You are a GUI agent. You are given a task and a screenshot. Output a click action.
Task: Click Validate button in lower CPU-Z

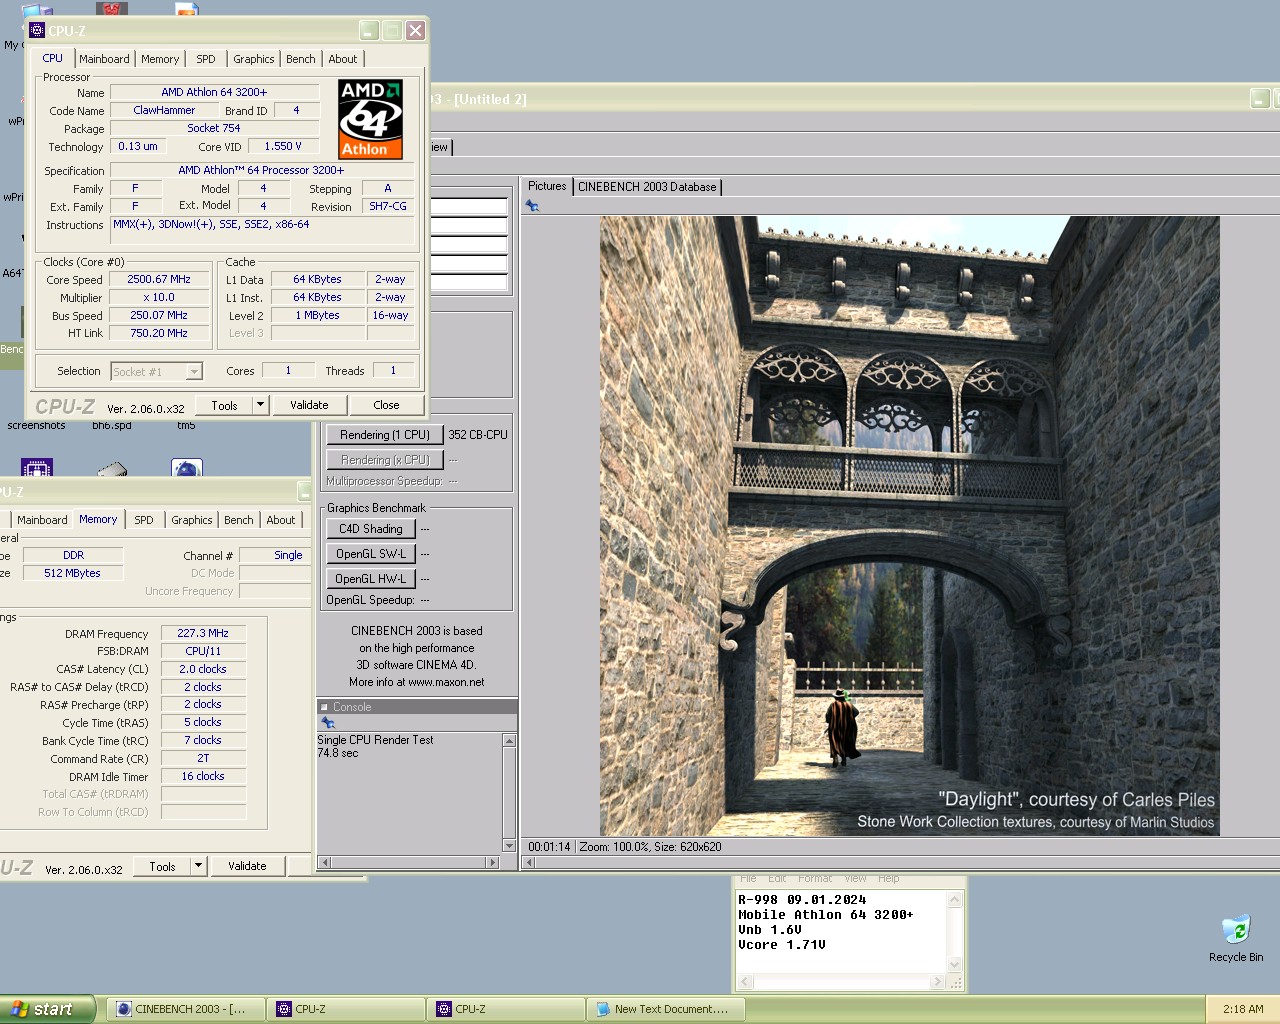pos(247,866)
